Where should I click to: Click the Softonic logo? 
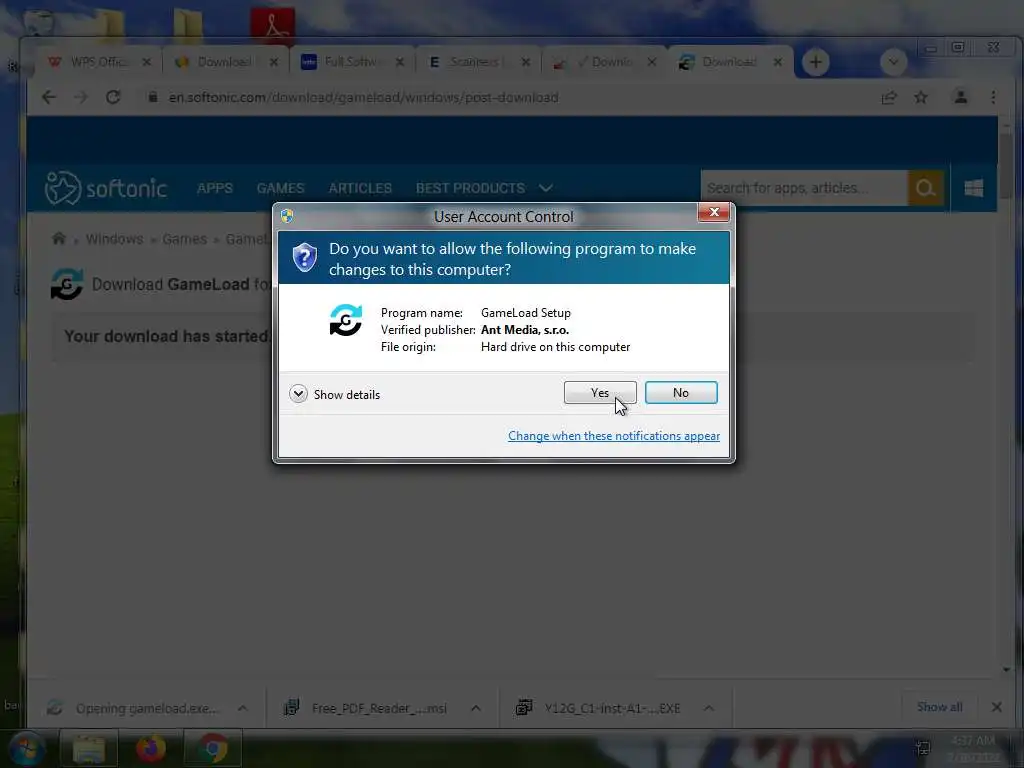pos(106,188)
